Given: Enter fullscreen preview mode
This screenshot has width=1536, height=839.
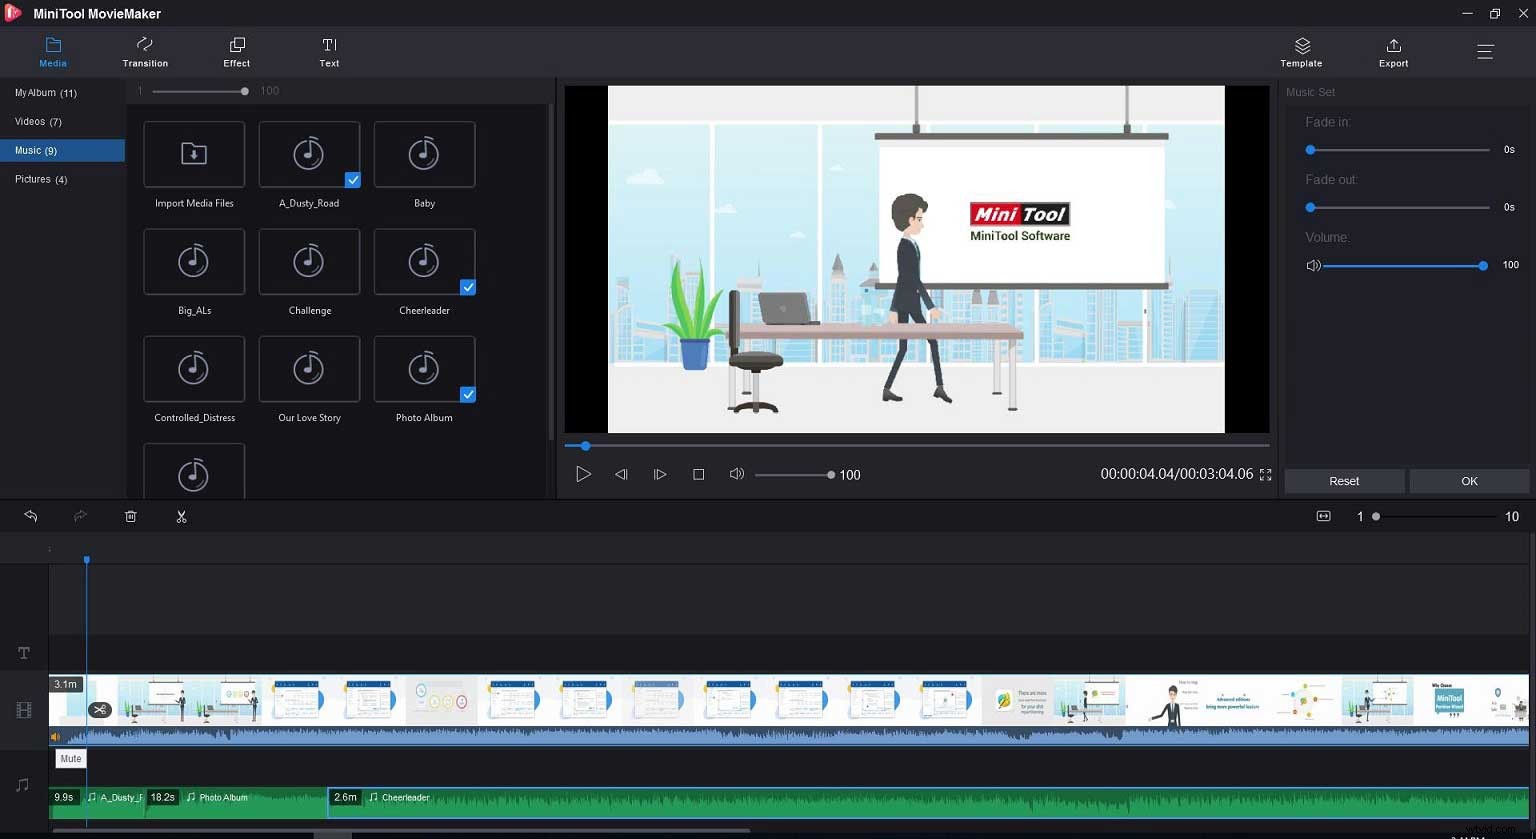Looking at the screenshot, I should point(1267,475).
